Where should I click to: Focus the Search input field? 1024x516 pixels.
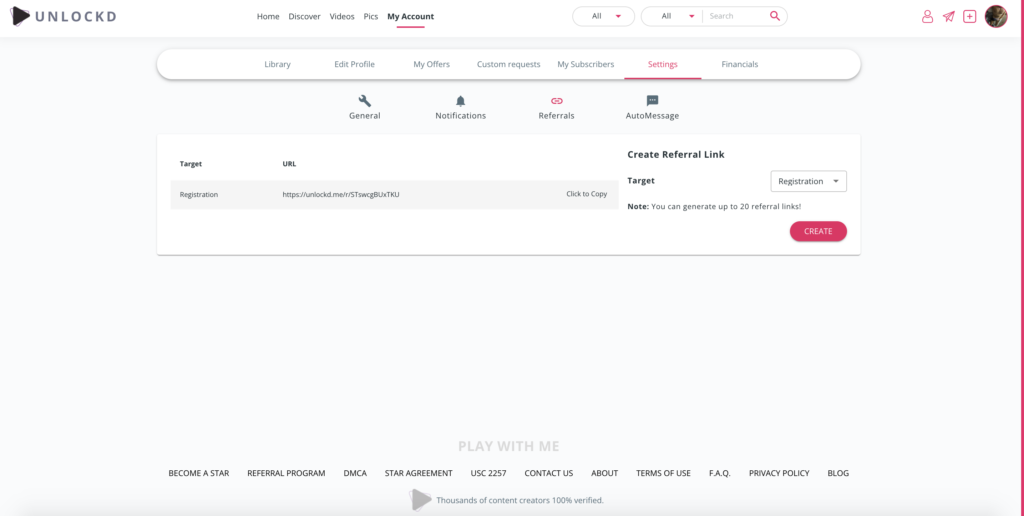736,16
